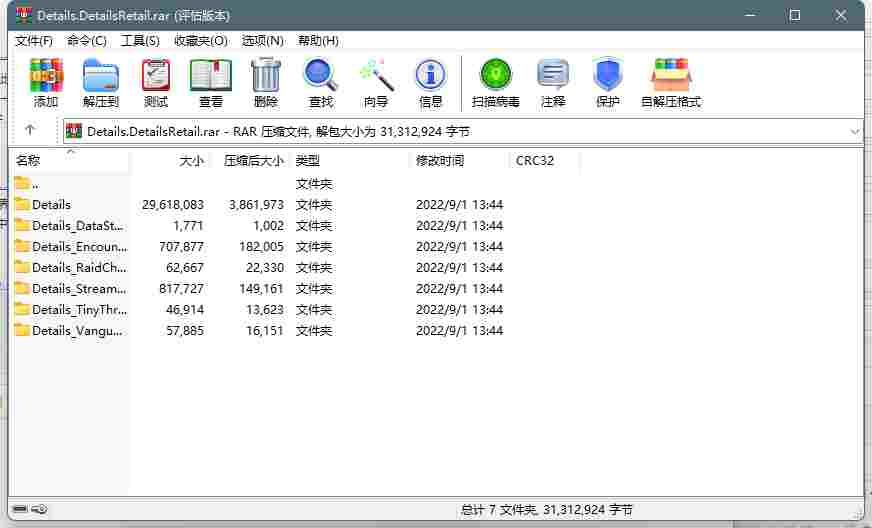Viewport: 872px width, 528px height.
Task: Open the 命令(C) menu
Action: tap(87, 41)
